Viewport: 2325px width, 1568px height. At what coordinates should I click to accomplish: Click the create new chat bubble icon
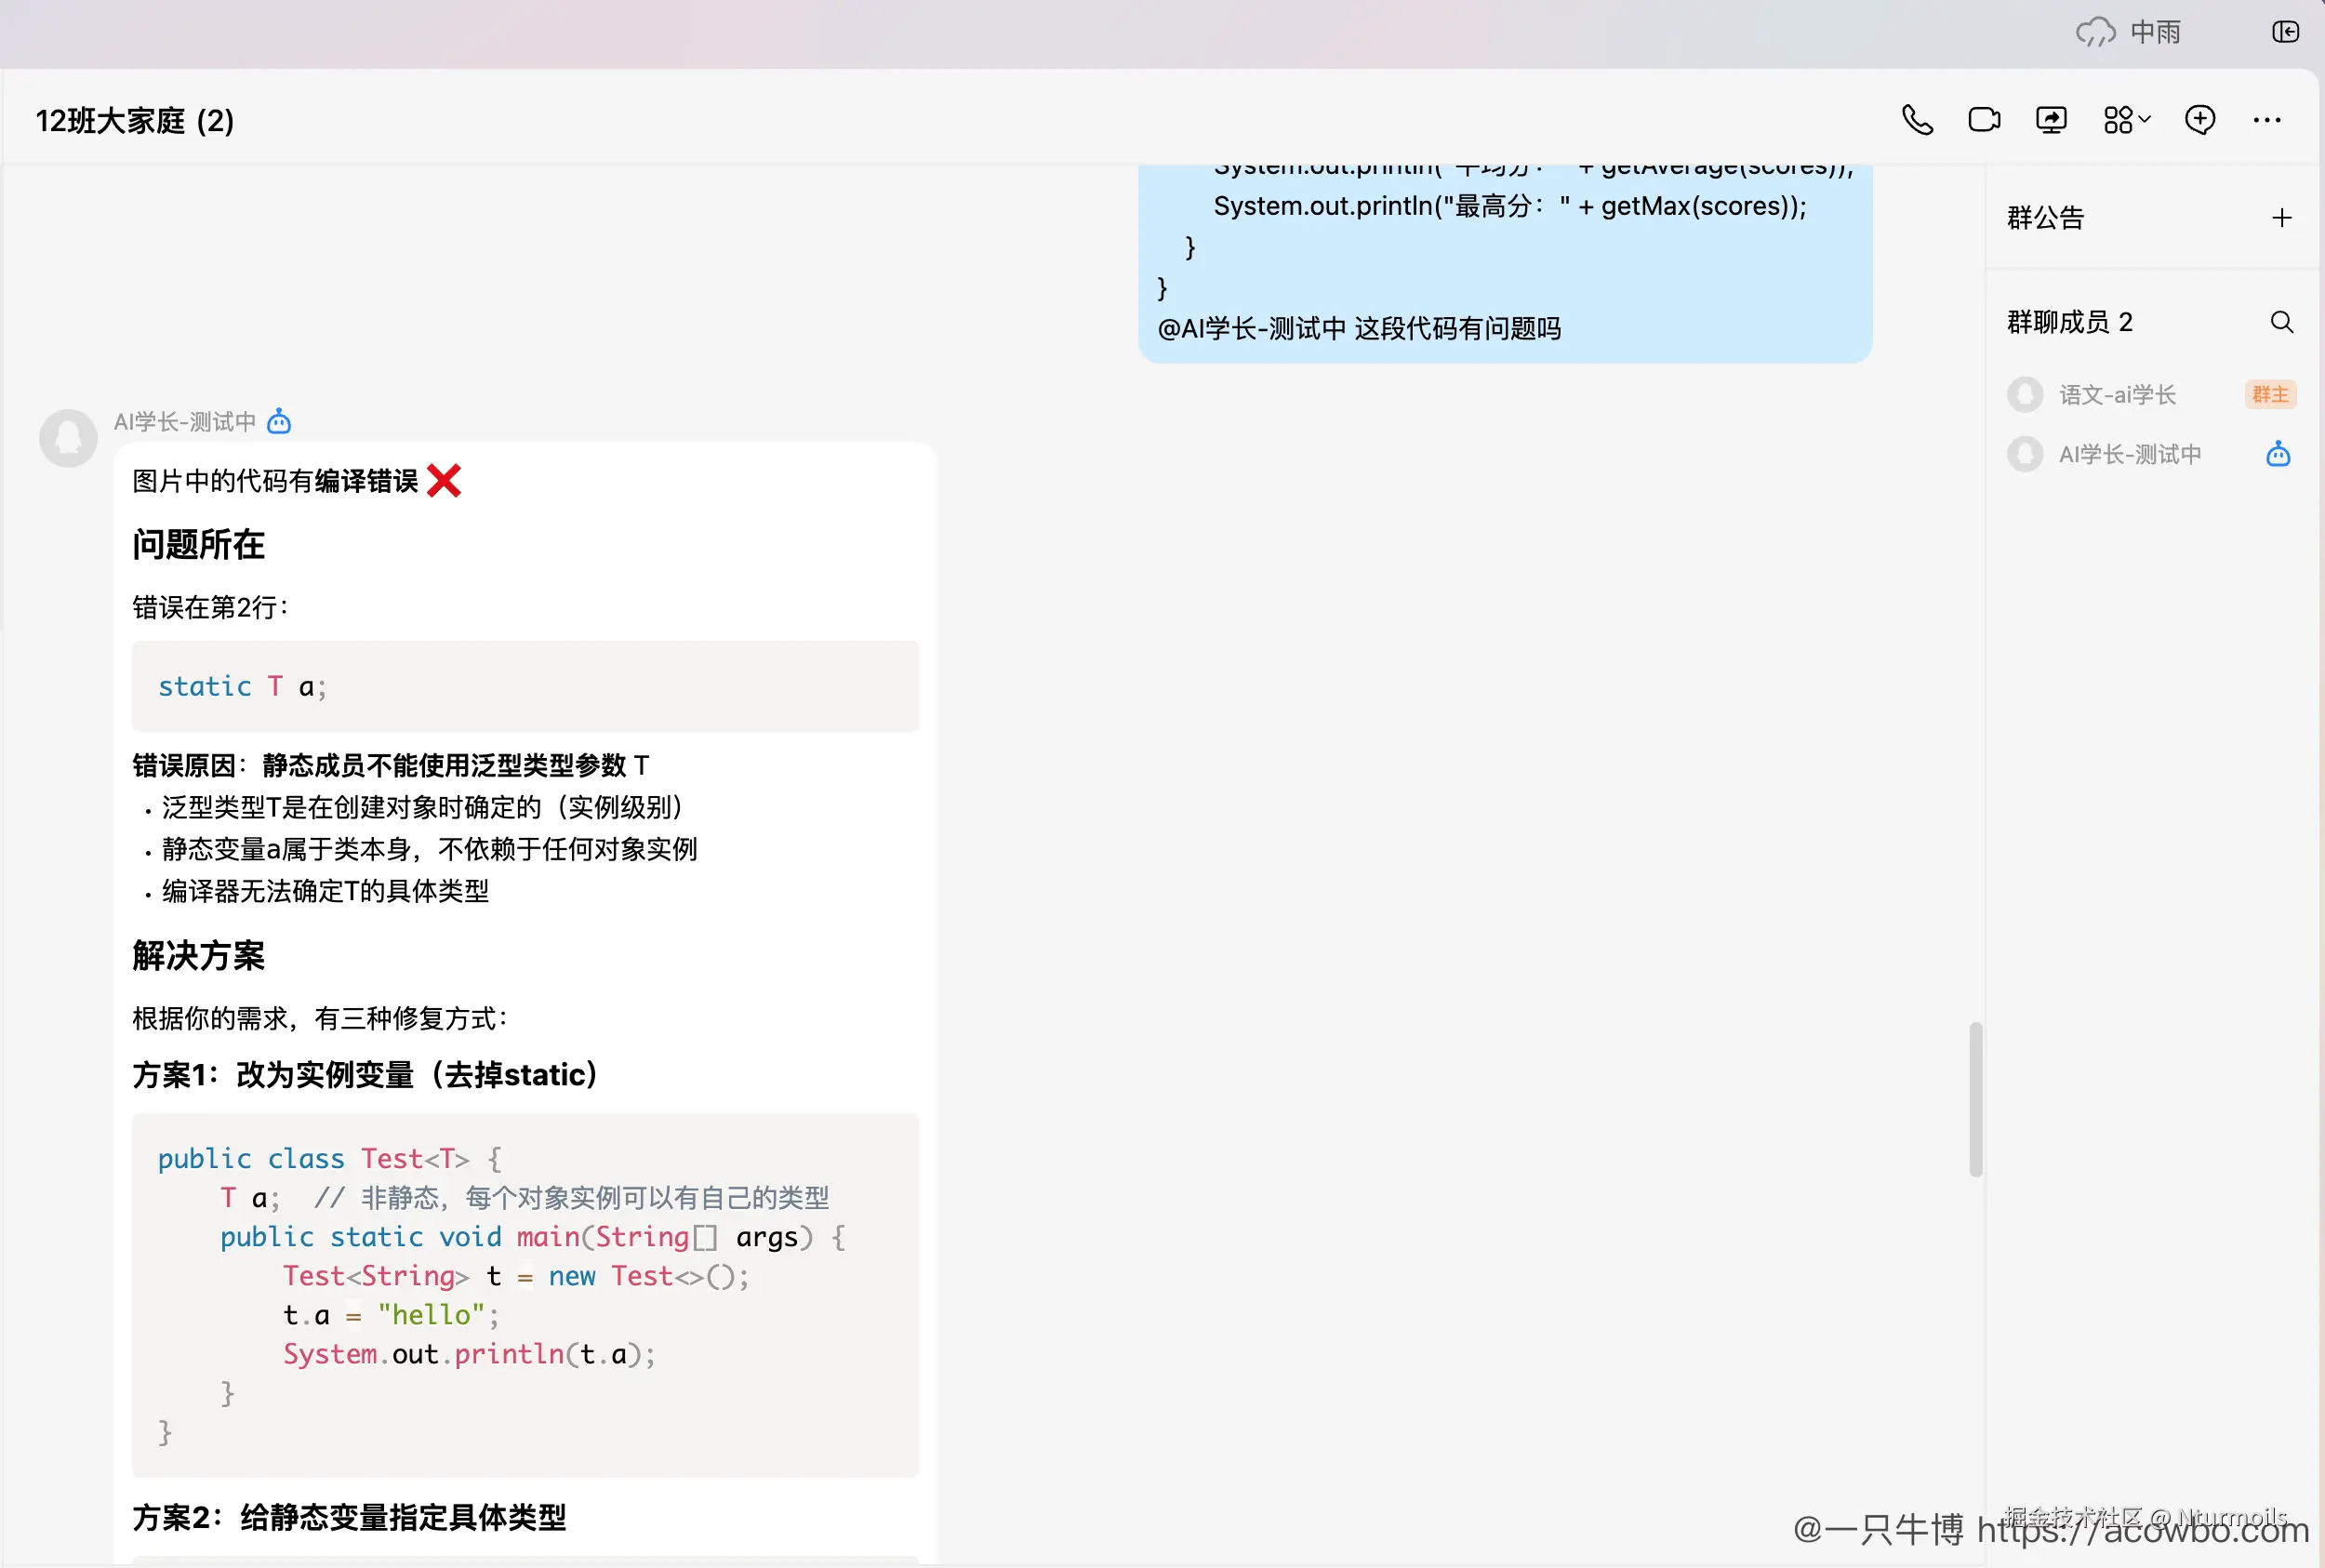pyautogui.click(x=2199, y=119)
